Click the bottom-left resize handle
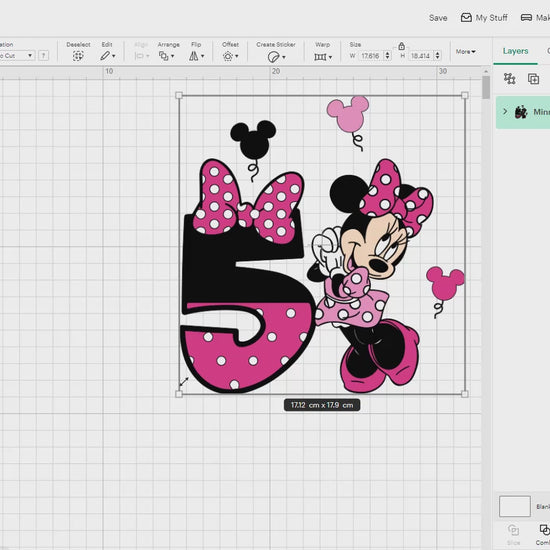 [x=179, y=394]
